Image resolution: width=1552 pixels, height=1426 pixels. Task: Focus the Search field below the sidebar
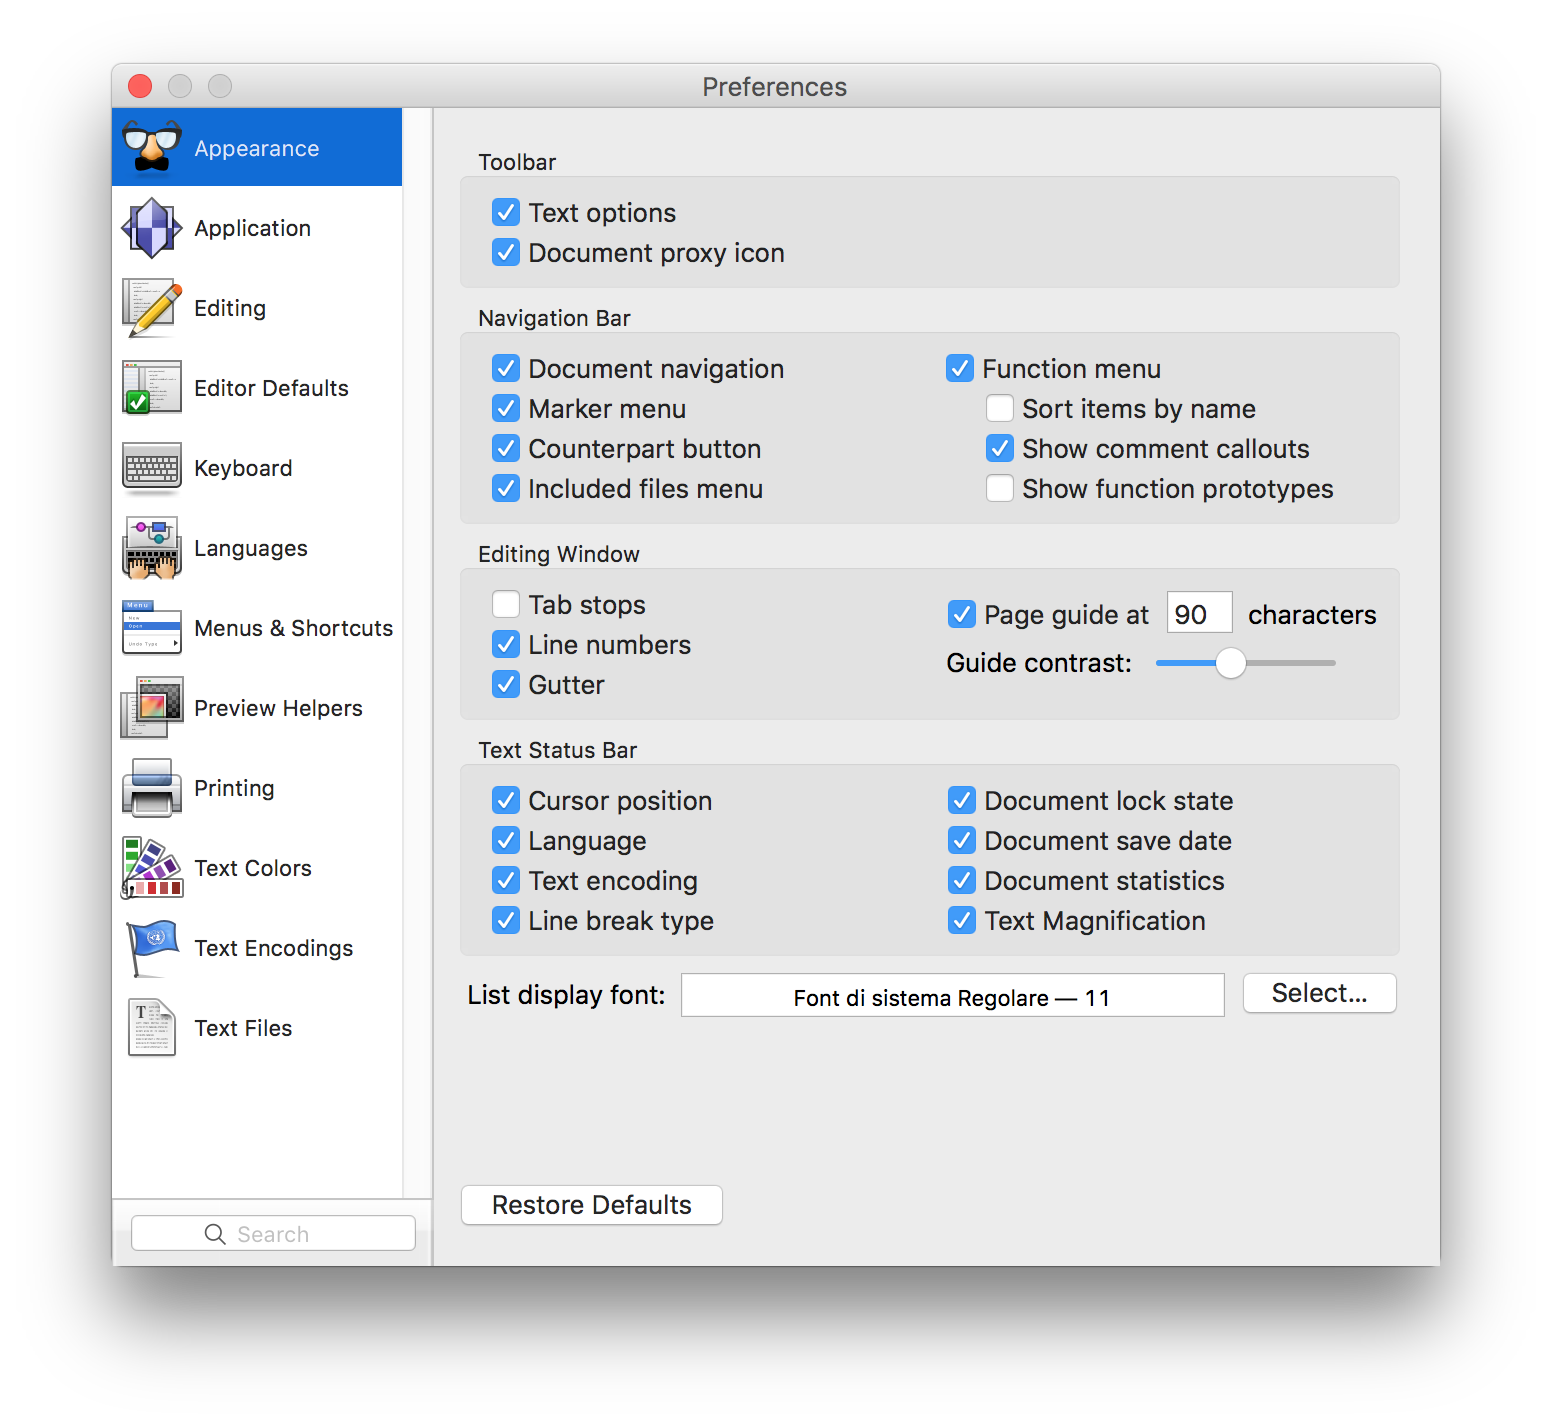(273, 1234)
